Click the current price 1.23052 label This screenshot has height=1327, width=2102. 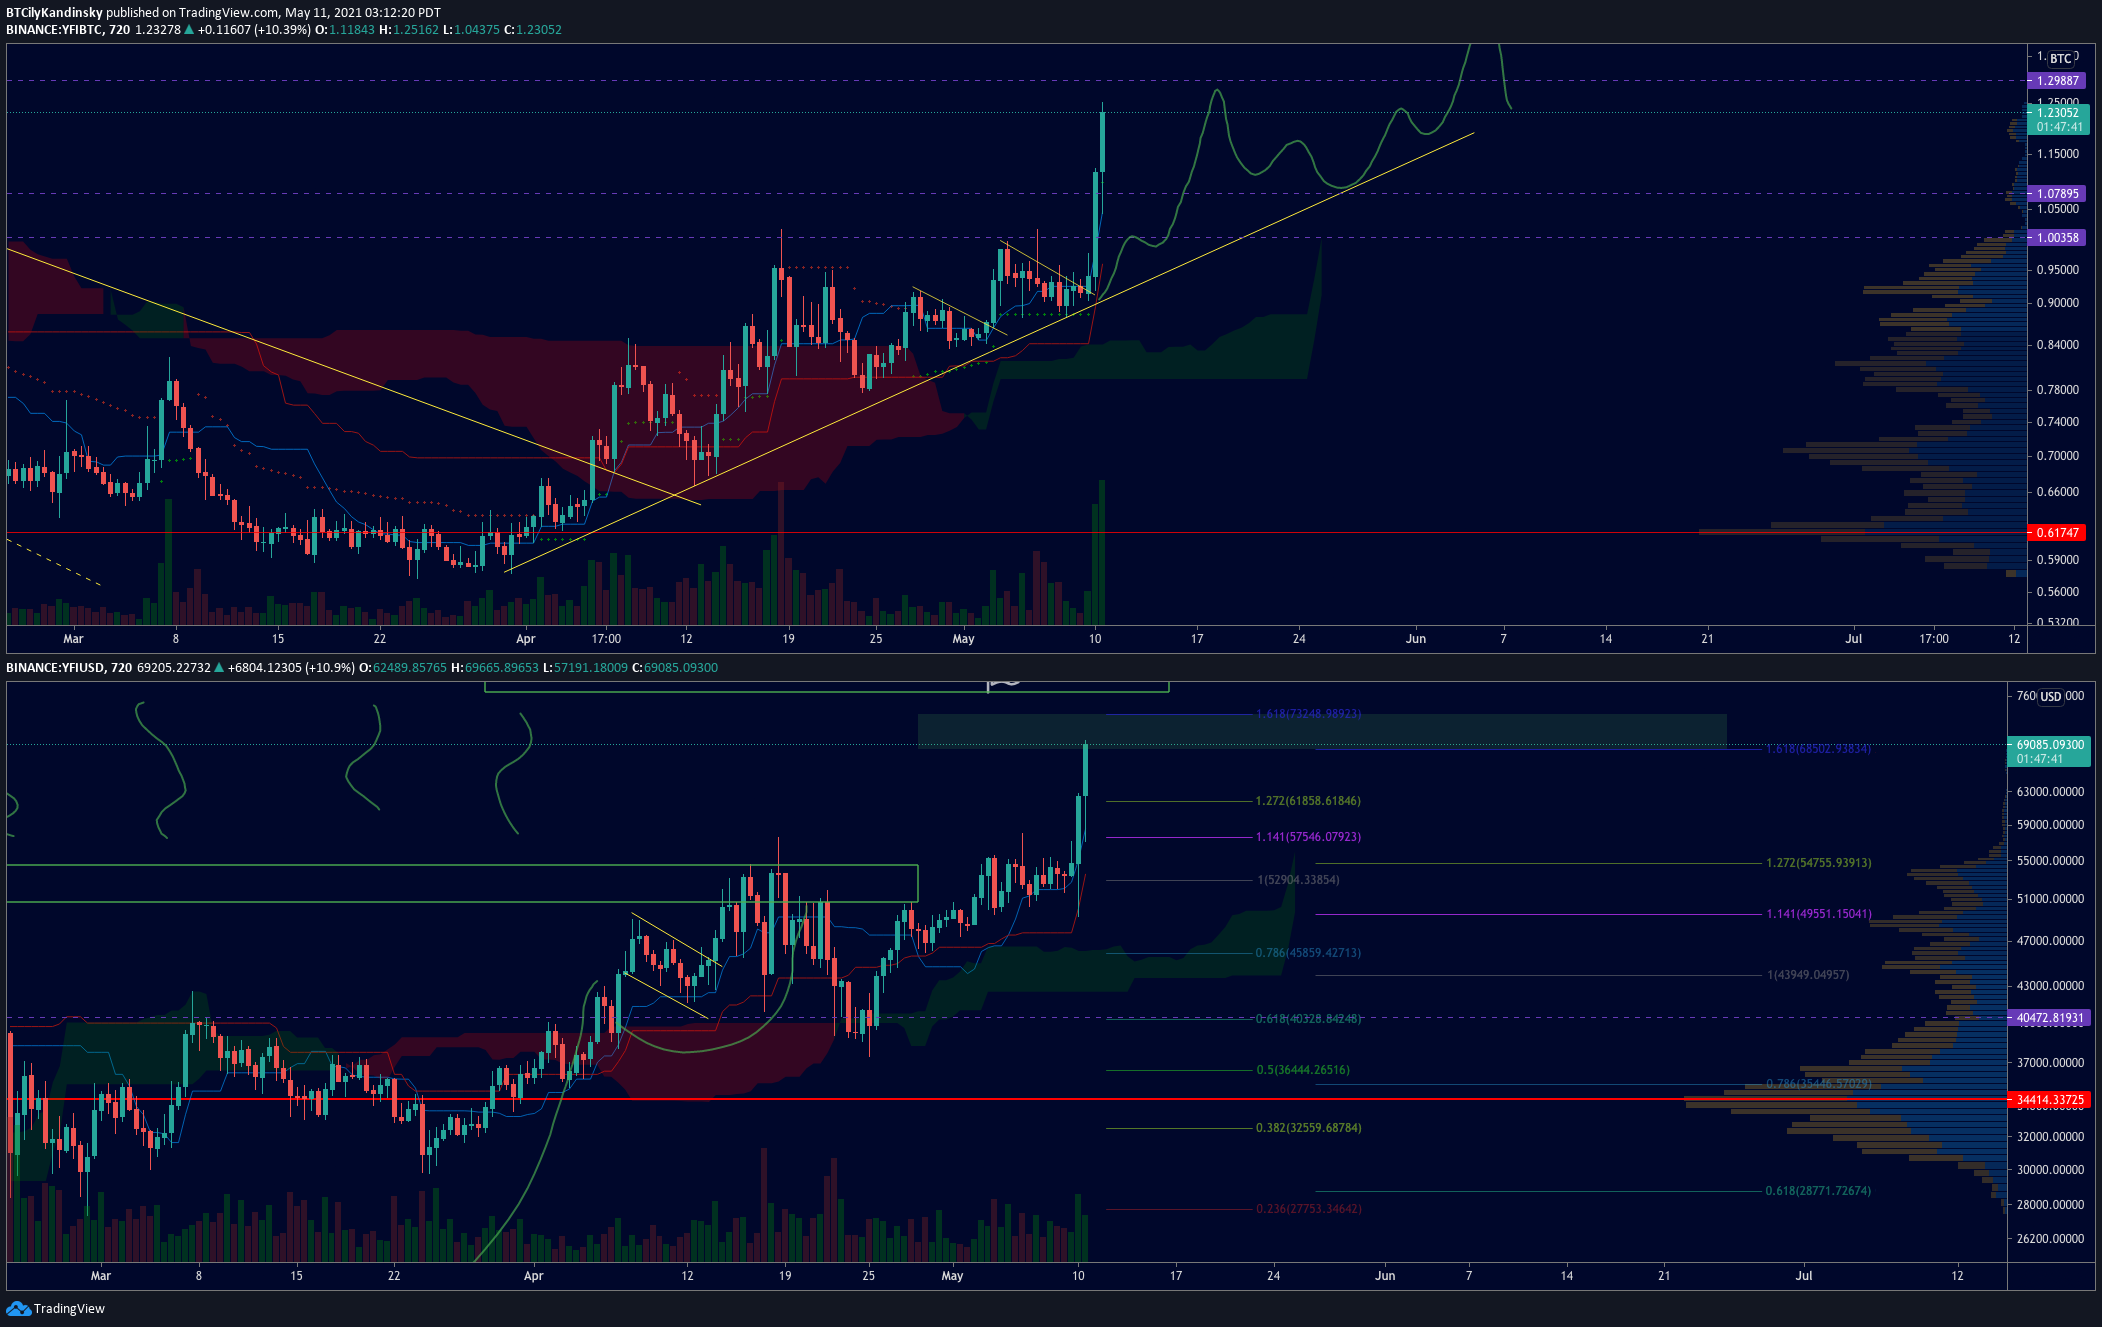2059,120
